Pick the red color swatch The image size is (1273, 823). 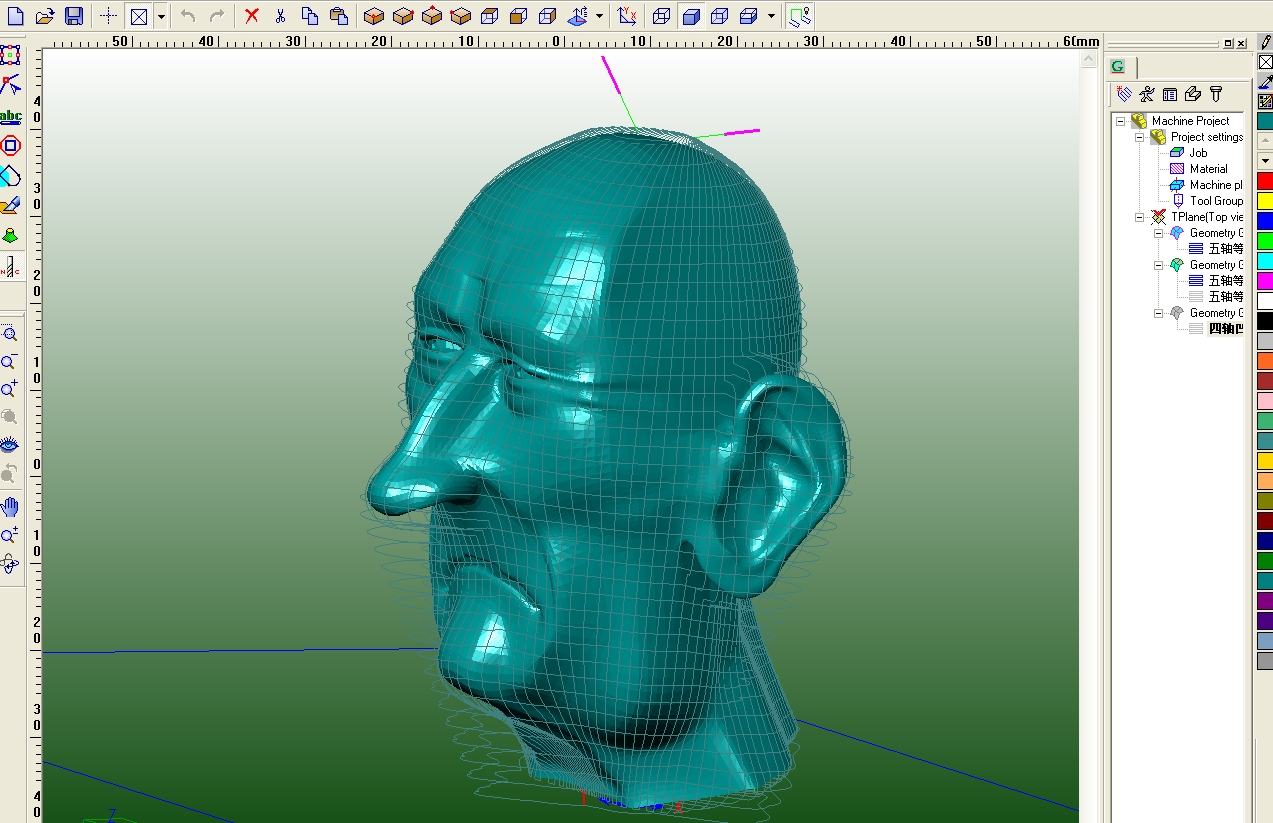[x=1265, y=181]
